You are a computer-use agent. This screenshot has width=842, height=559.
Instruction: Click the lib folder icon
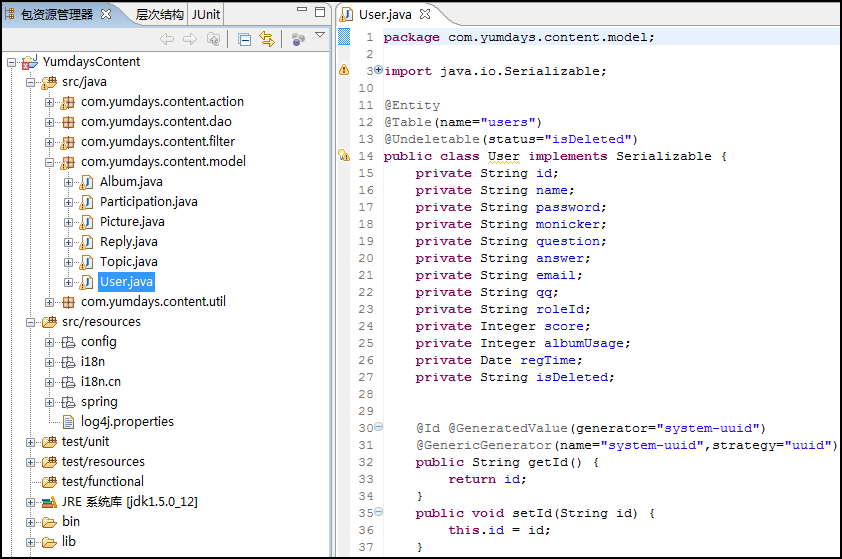tap(49, 542)
